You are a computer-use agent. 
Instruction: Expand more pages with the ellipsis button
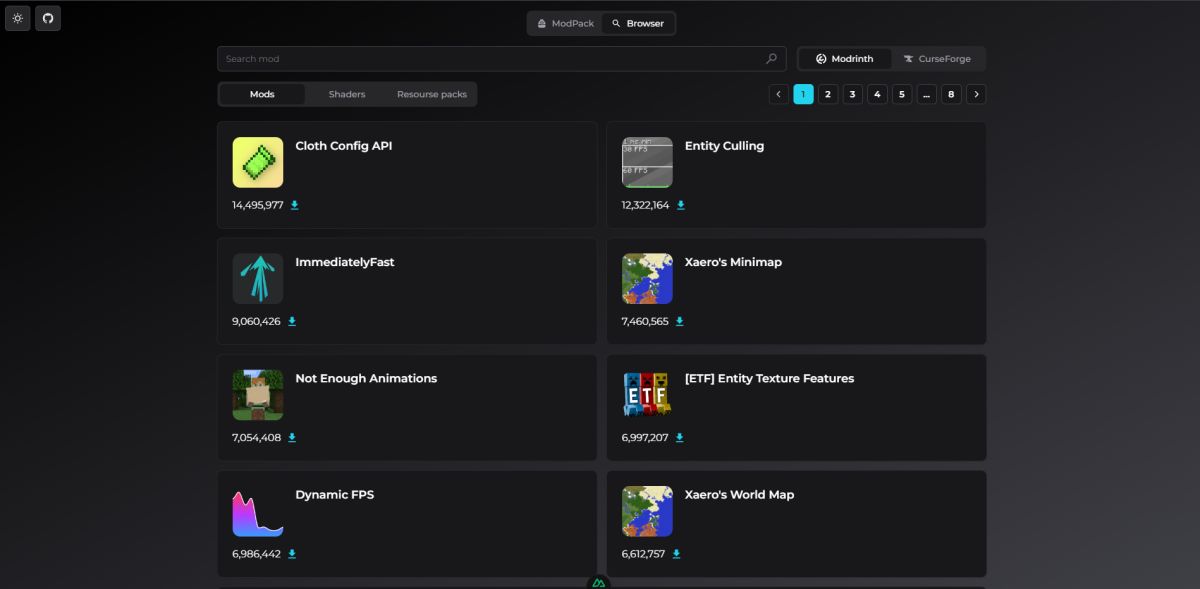point(927,94)
